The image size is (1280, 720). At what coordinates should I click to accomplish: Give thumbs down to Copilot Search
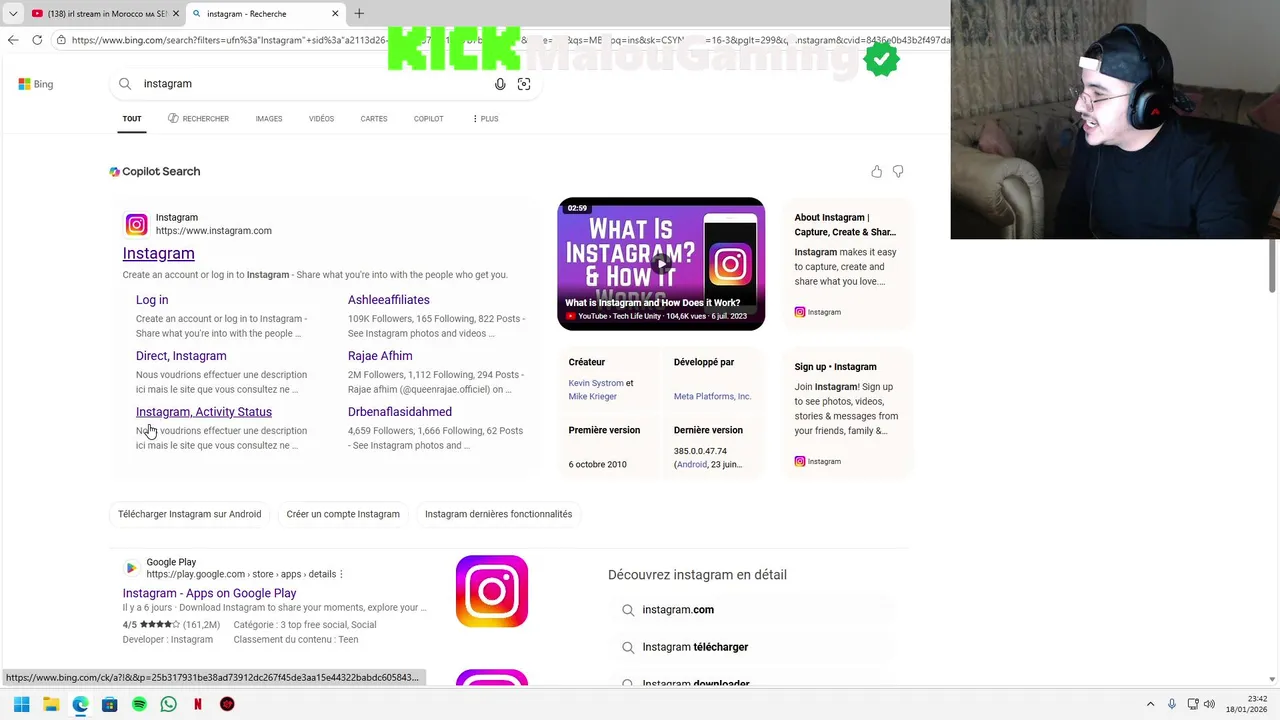[898, 172]
